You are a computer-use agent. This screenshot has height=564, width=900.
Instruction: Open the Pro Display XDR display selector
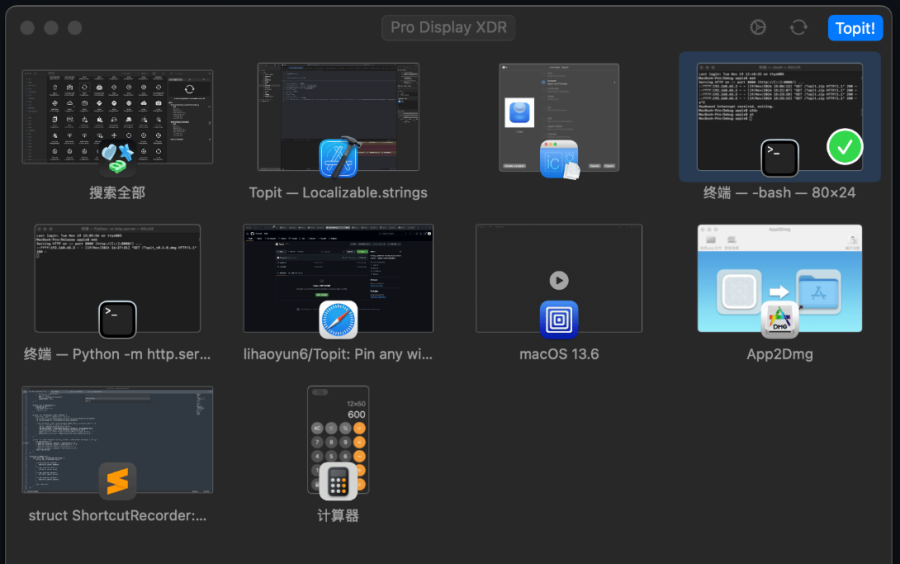coord(448,28)
